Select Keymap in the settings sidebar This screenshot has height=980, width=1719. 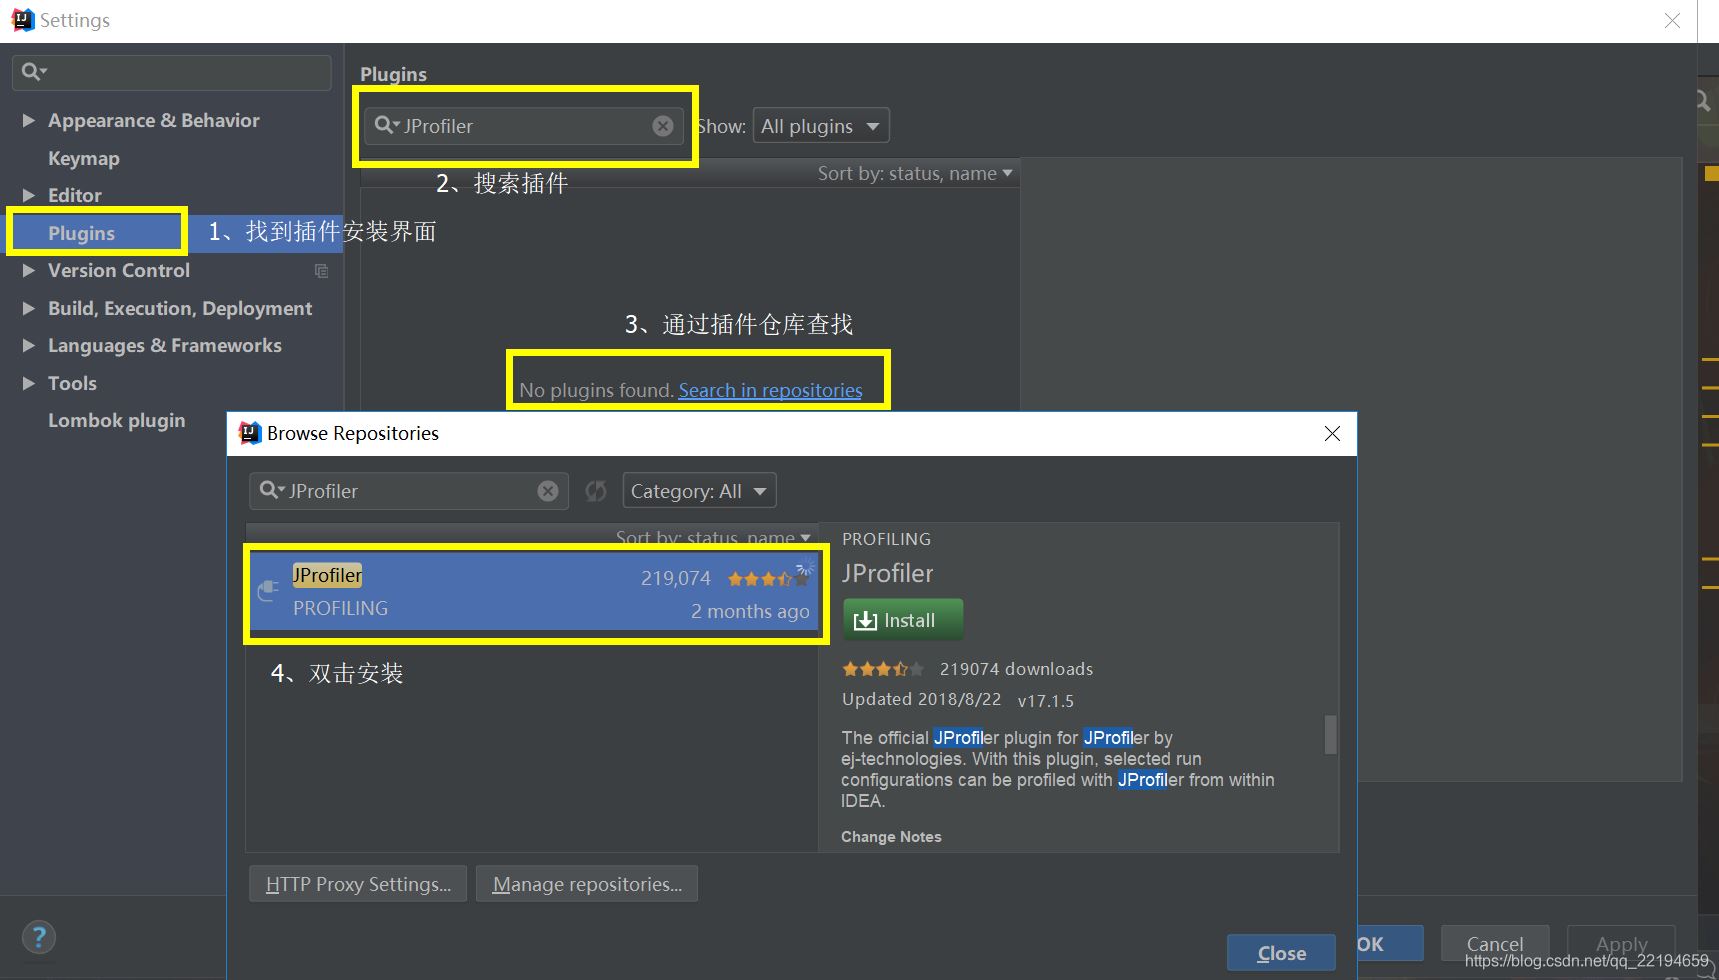84,158
